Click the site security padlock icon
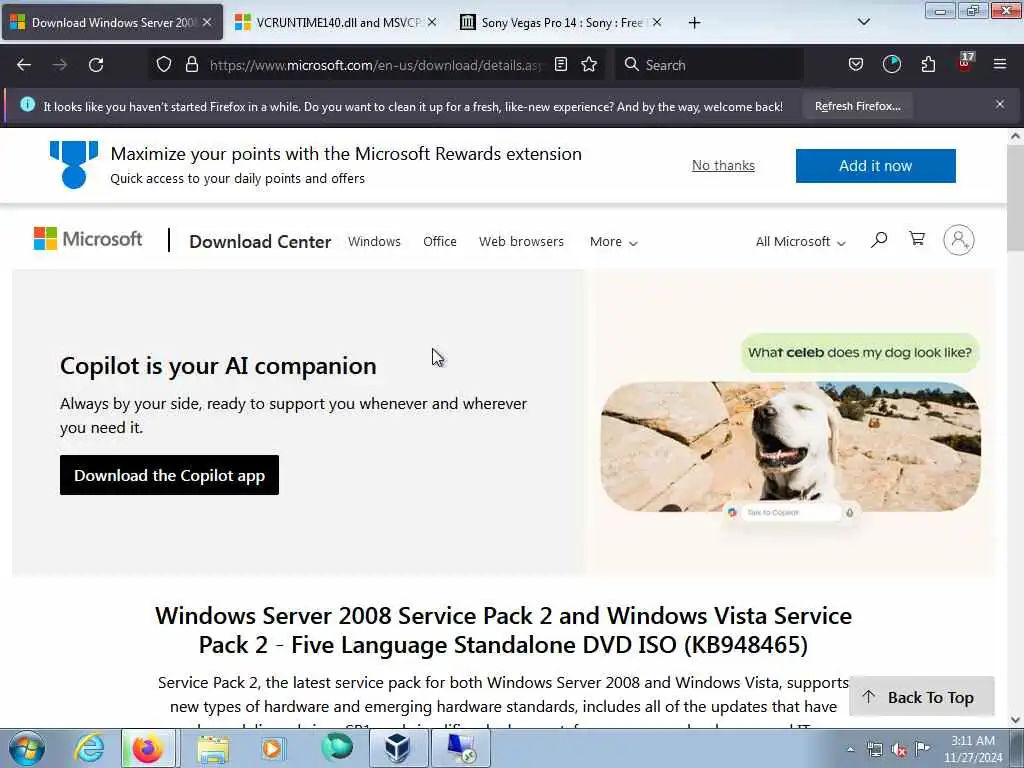The image size is (1024, 768). tap(191, 65)
